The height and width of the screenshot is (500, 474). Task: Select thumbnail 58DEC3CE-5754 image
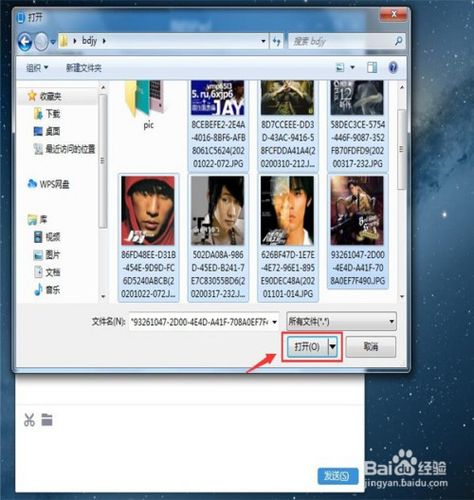pyautogui.click(x=357, y=125)
